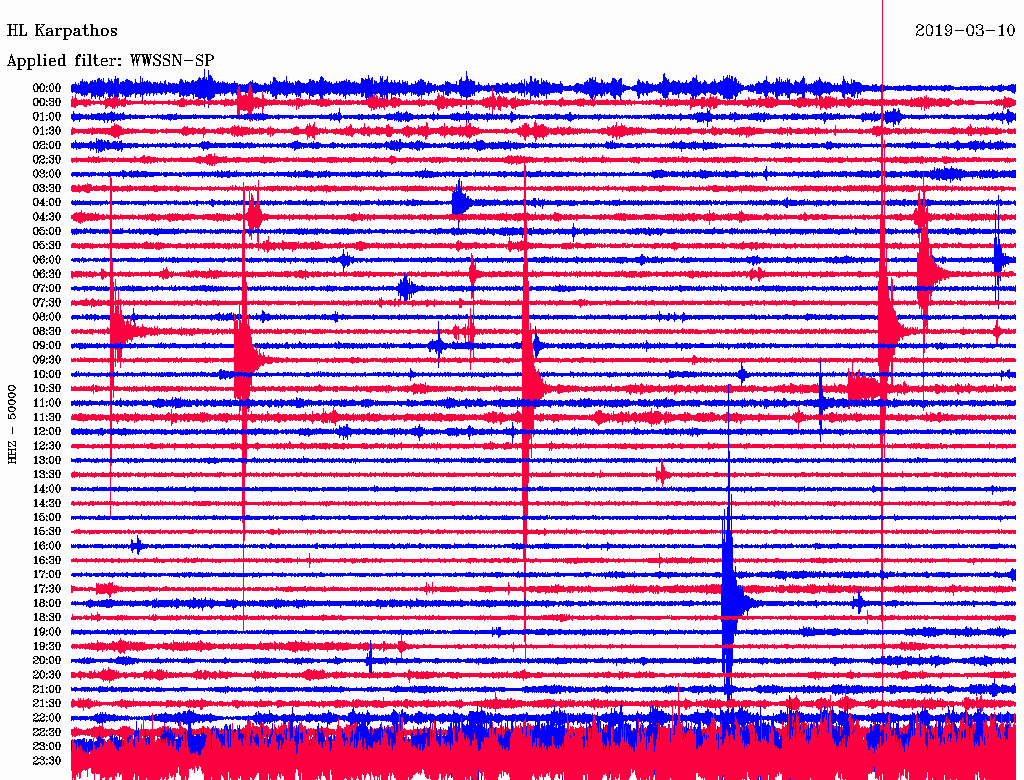This screenshot has width=1024, height=780.
Task: Select the 13:30 time label
Action: (x=47, y=474)
